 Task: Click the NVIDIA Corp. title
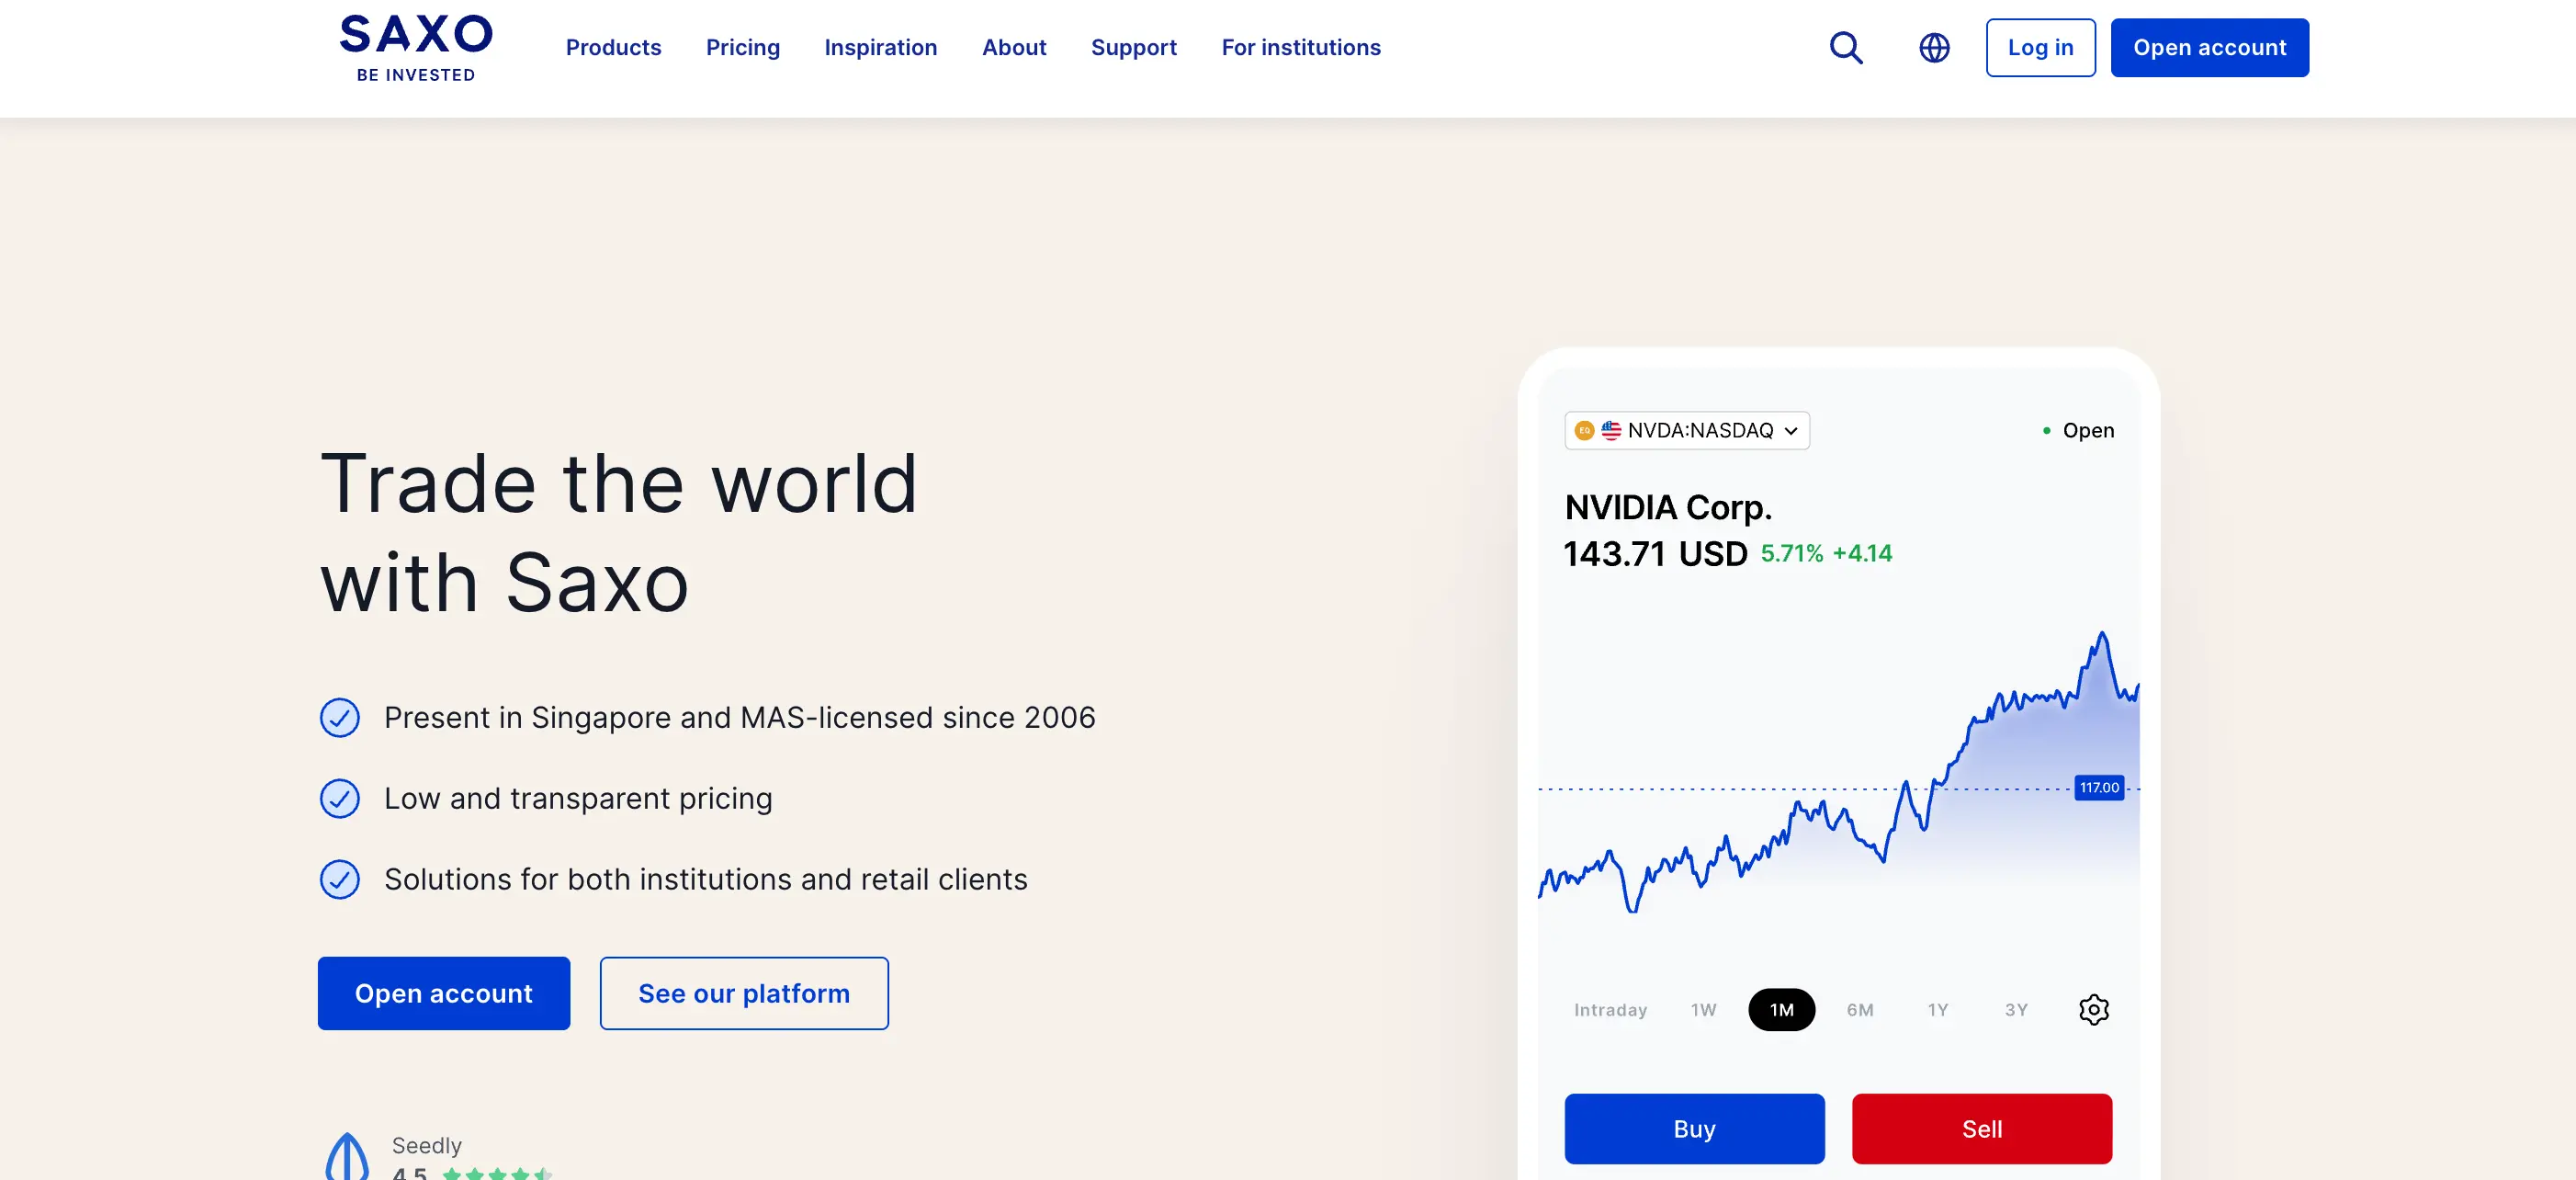coord(1667,507)
